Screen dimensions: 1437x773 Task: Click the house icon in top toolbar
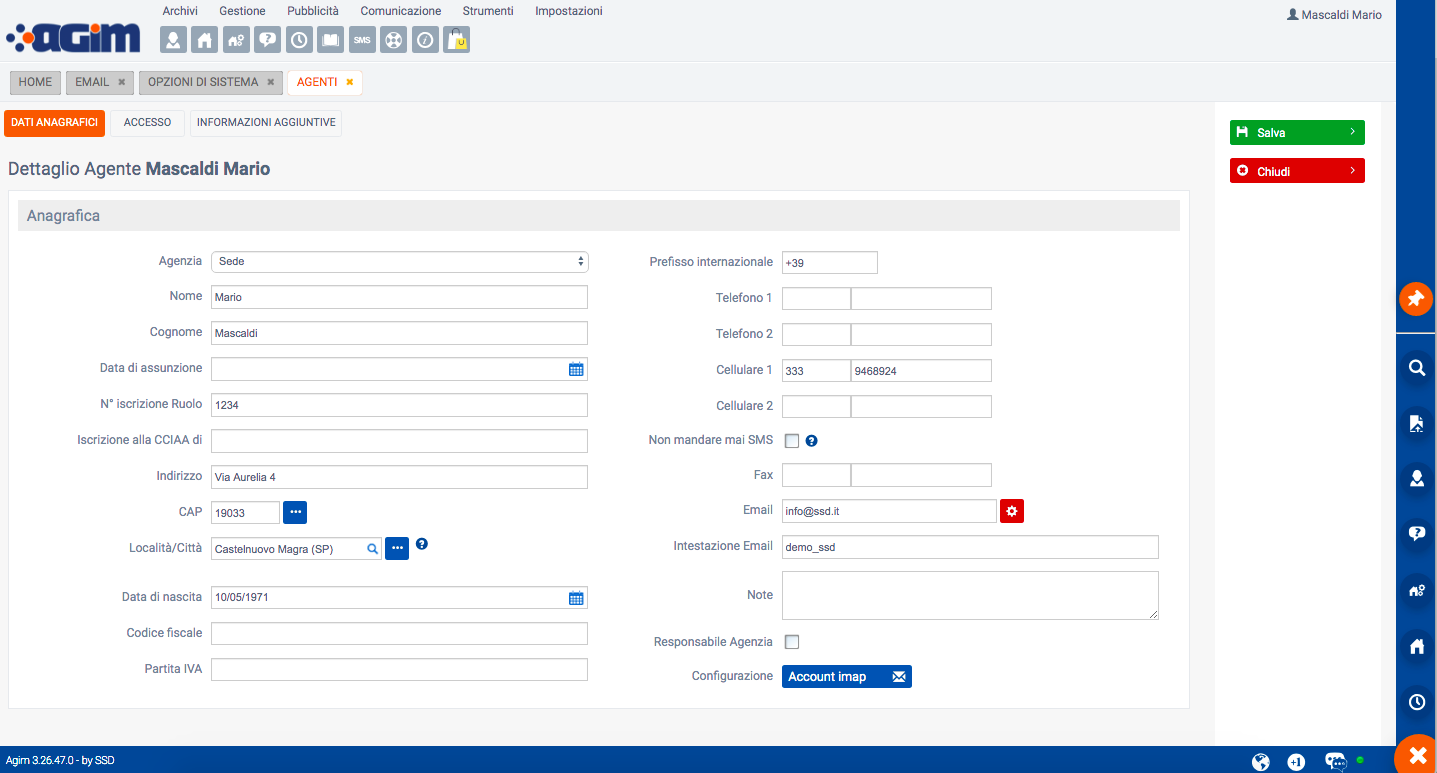pos(205,40)
